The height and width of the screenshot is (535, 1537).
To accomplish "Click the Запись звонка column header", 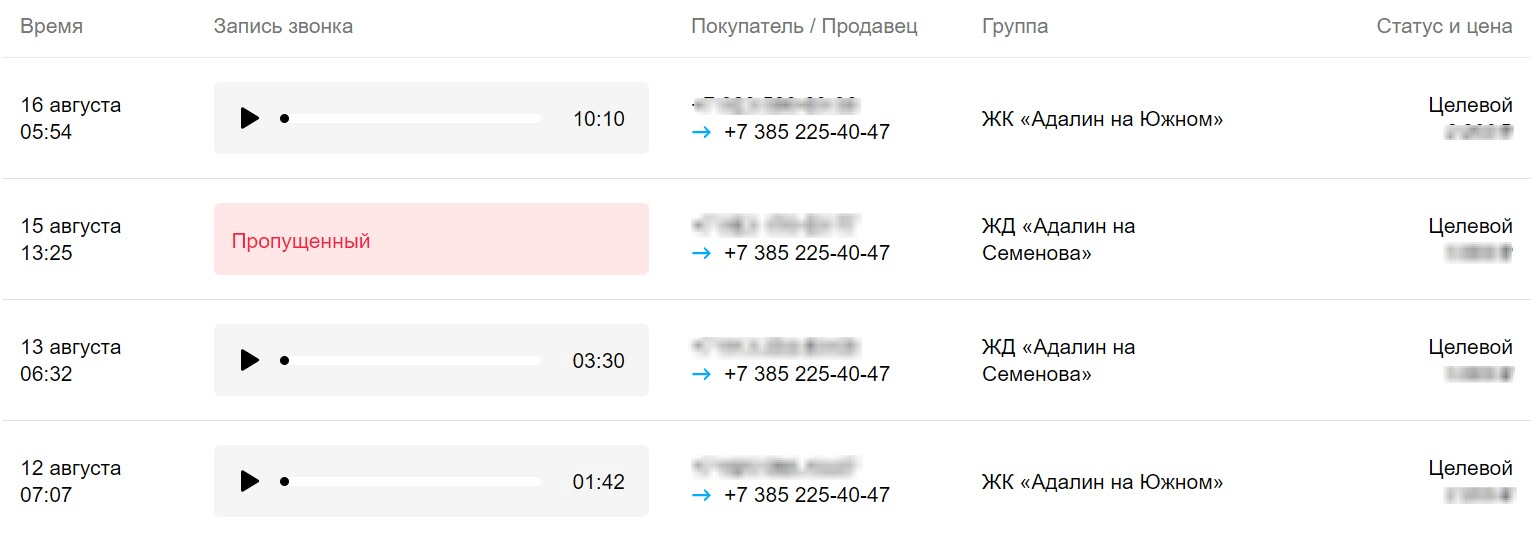I will point(283,27).
